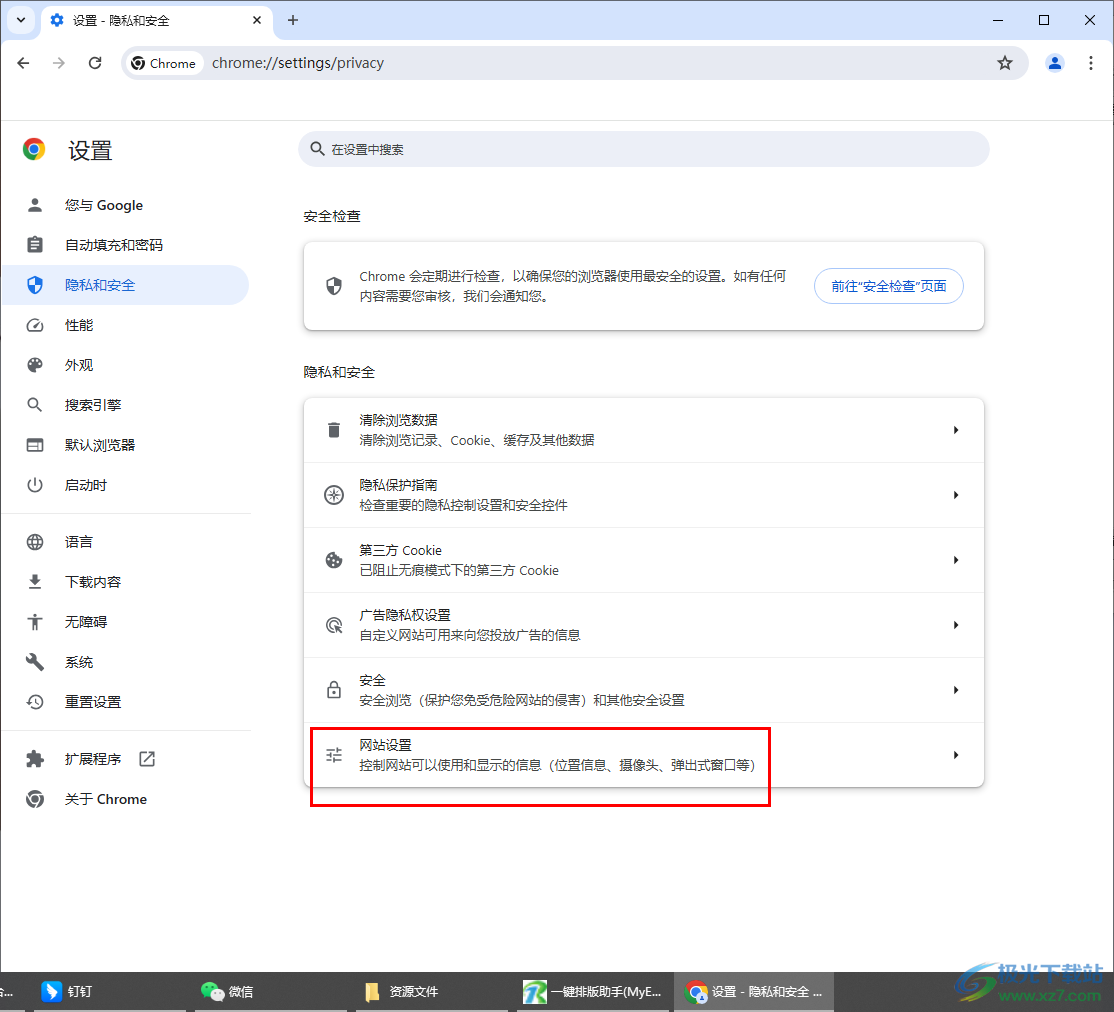Click the restore clock icon for 重置设置

coord(35,702)
